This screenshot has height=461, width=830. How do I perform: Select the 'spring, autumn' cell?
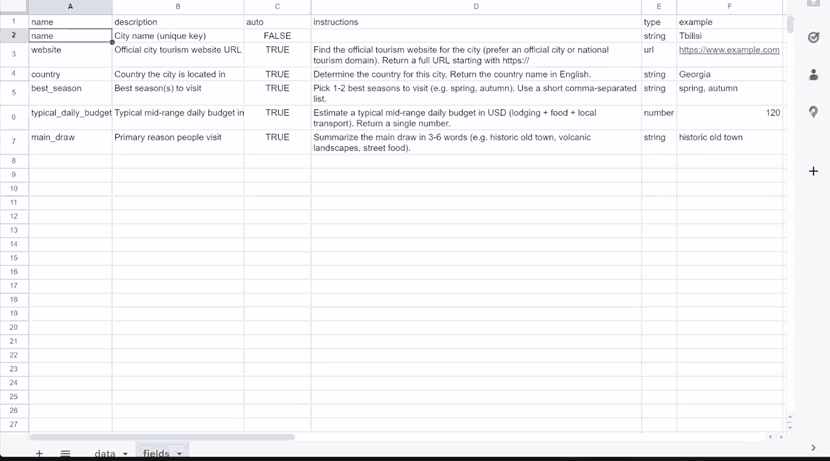point(729,93)
